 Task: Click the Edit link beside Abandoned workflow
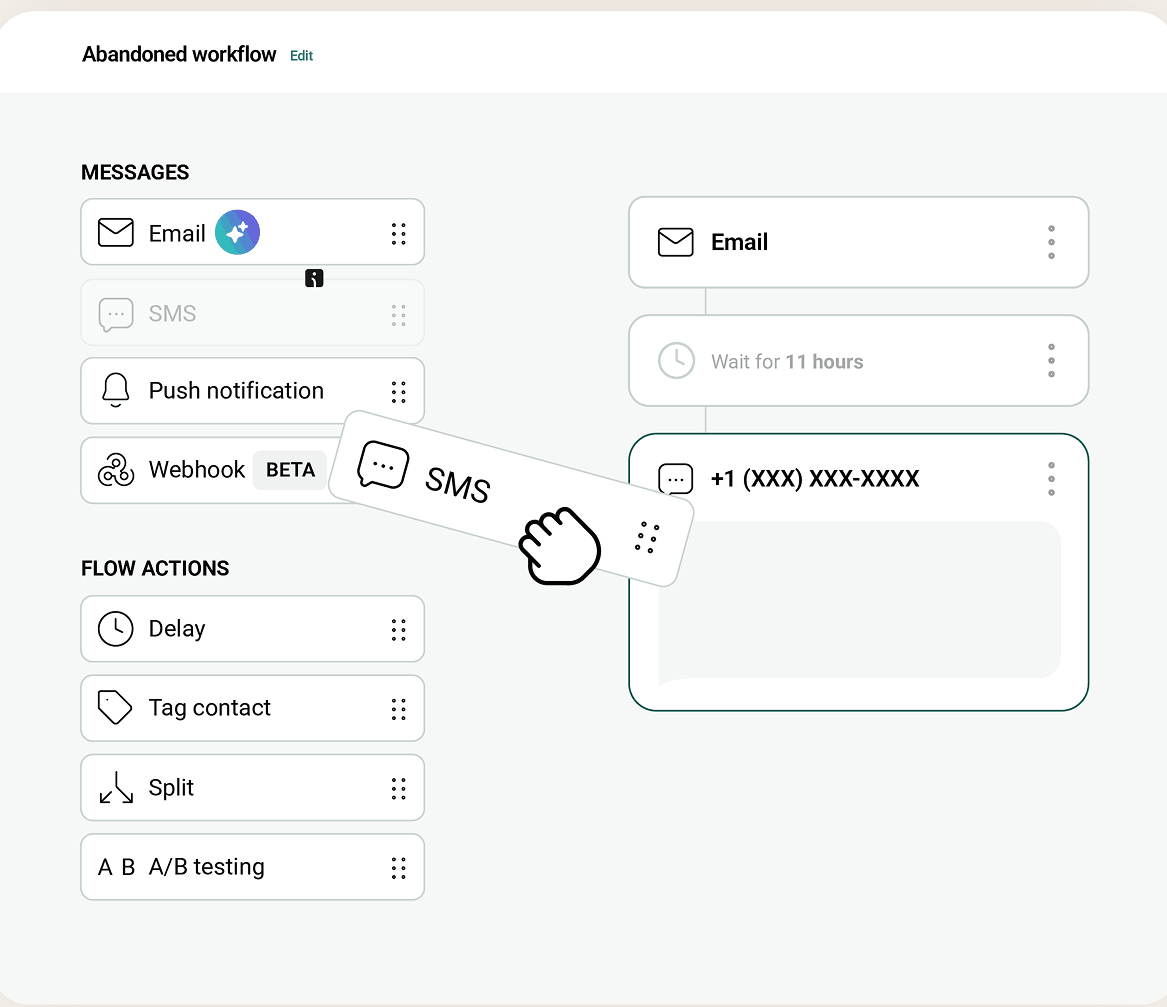[301, 56]
